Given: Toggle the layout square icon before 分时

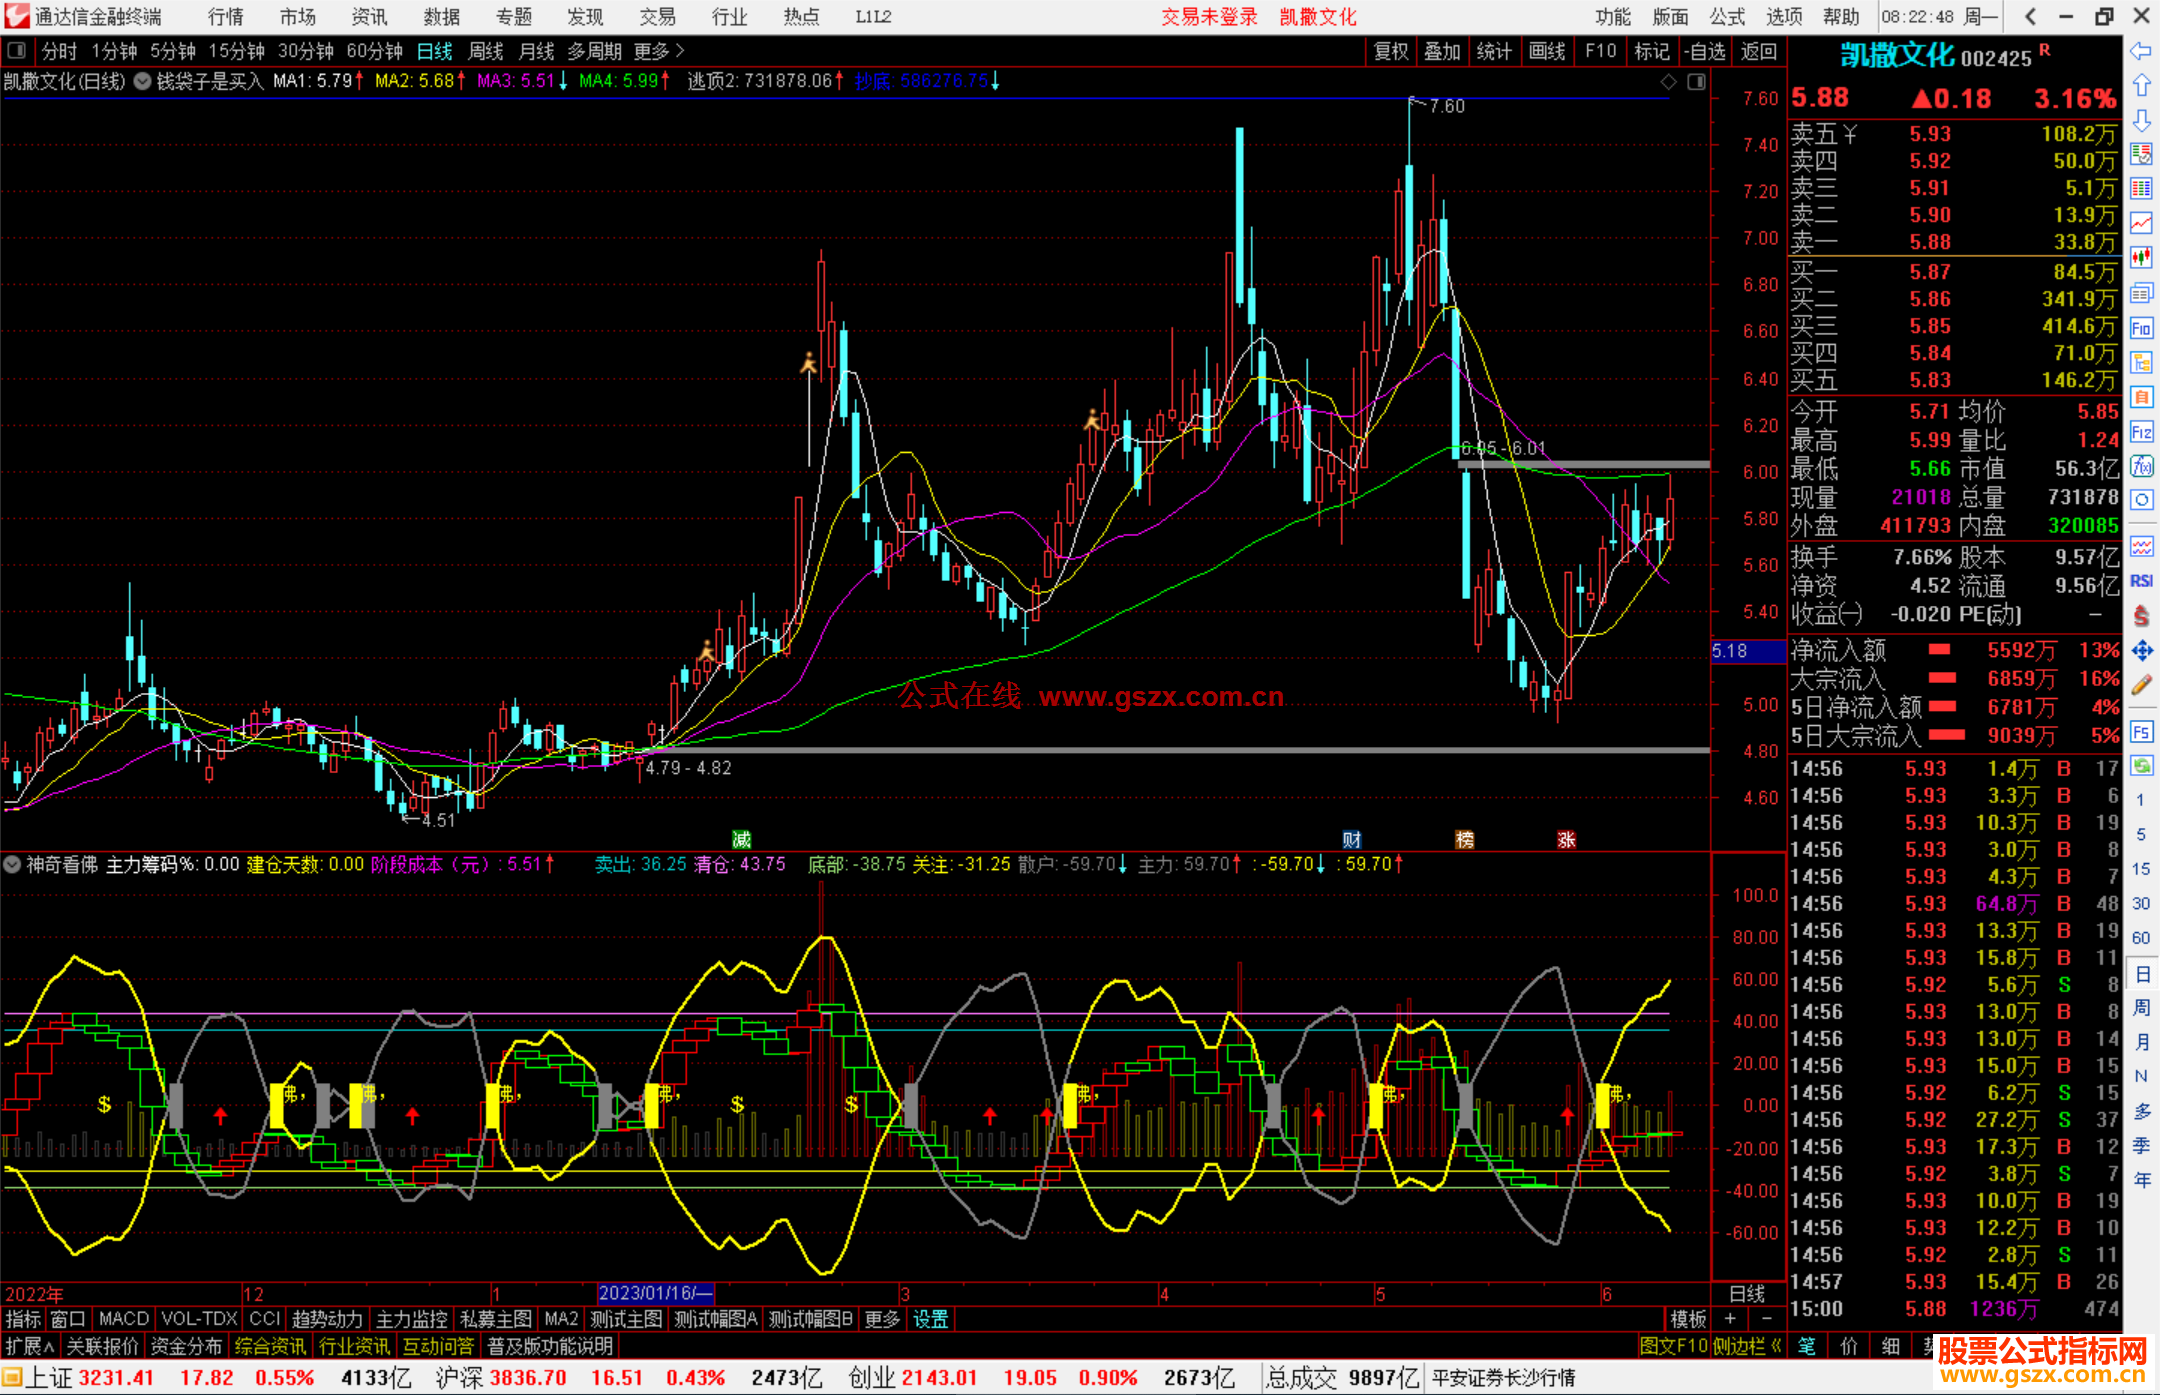Looking at the screenshot, I should click(x=17, y=50).
